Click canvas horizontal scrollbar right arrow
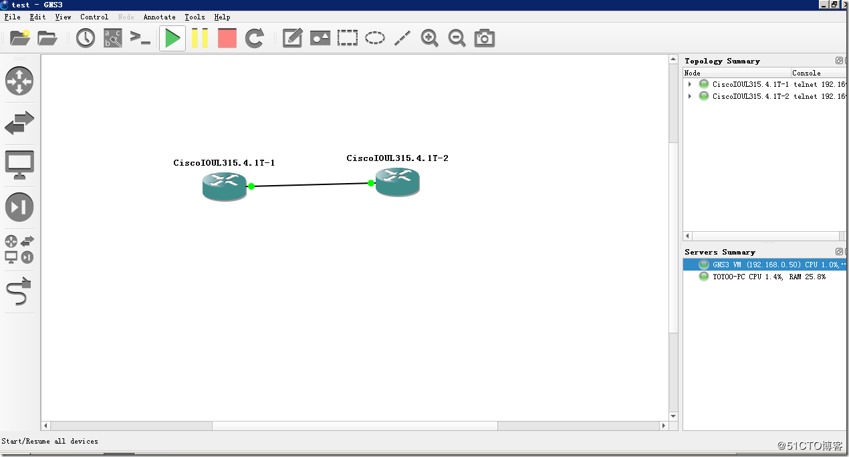This screenshot has height=457, width=849. 663,426
